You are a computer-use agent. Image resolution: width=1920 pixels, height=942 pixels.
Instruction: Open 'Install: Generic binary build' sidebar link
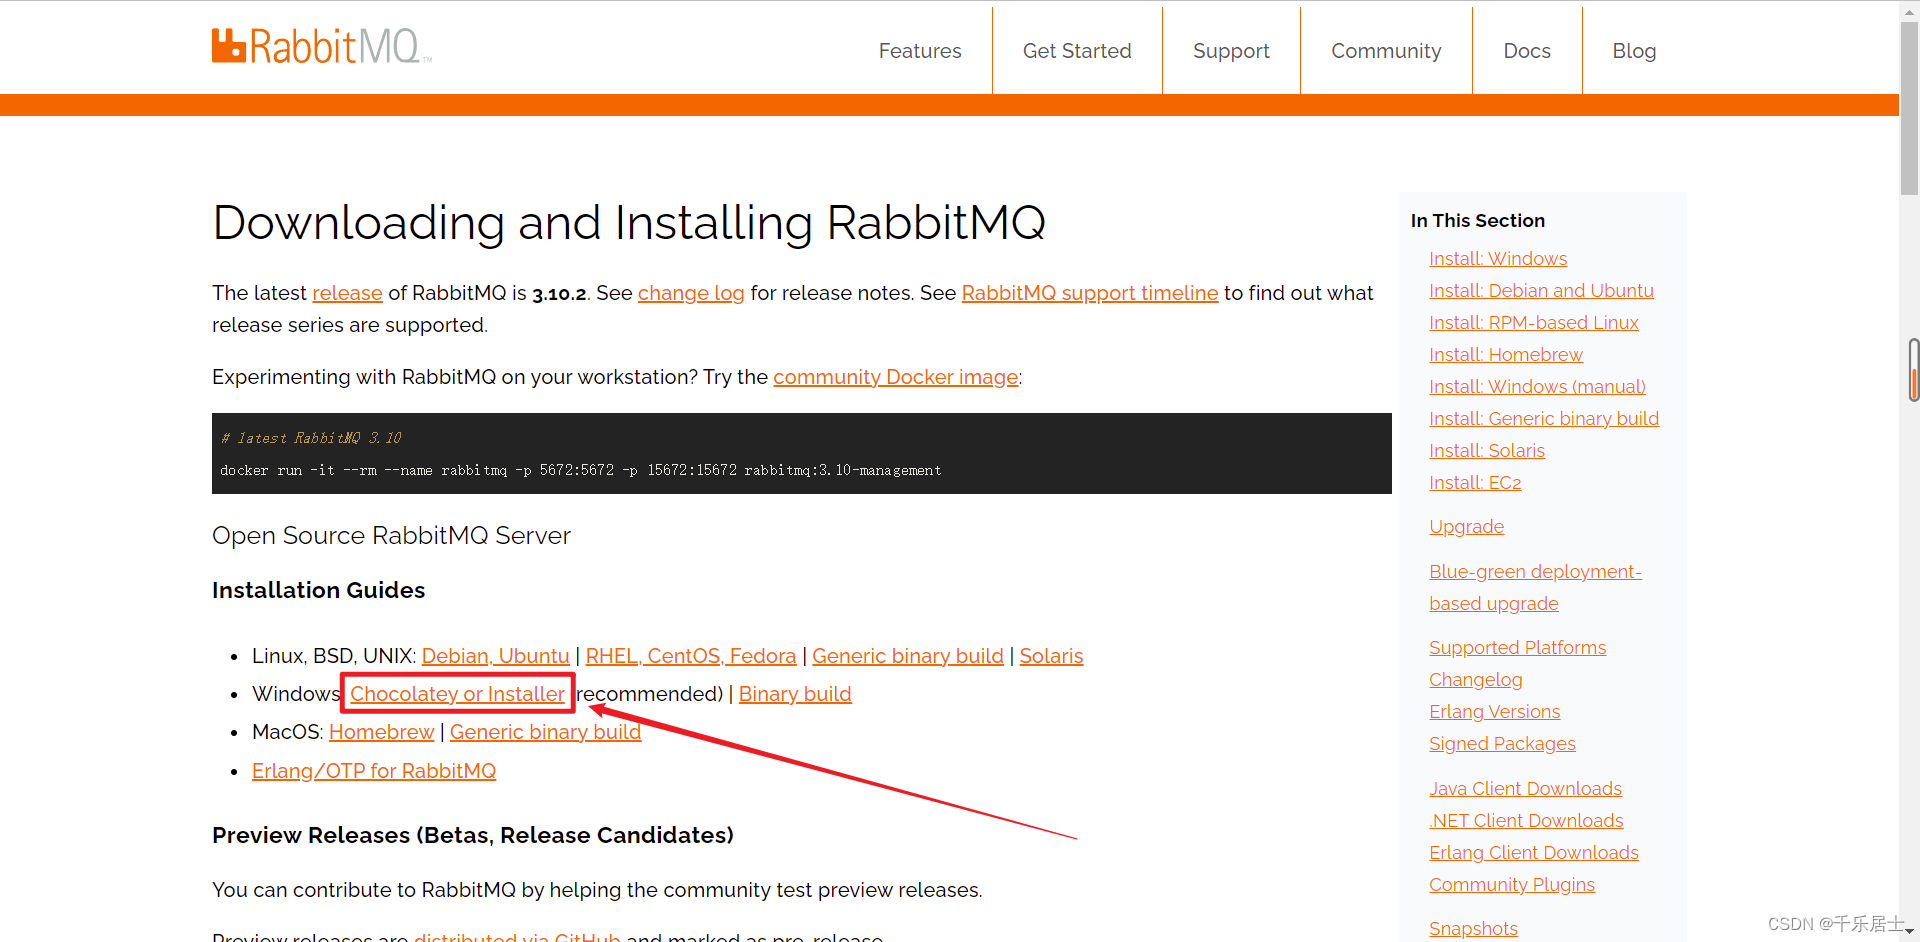[x=1544, y=419]
